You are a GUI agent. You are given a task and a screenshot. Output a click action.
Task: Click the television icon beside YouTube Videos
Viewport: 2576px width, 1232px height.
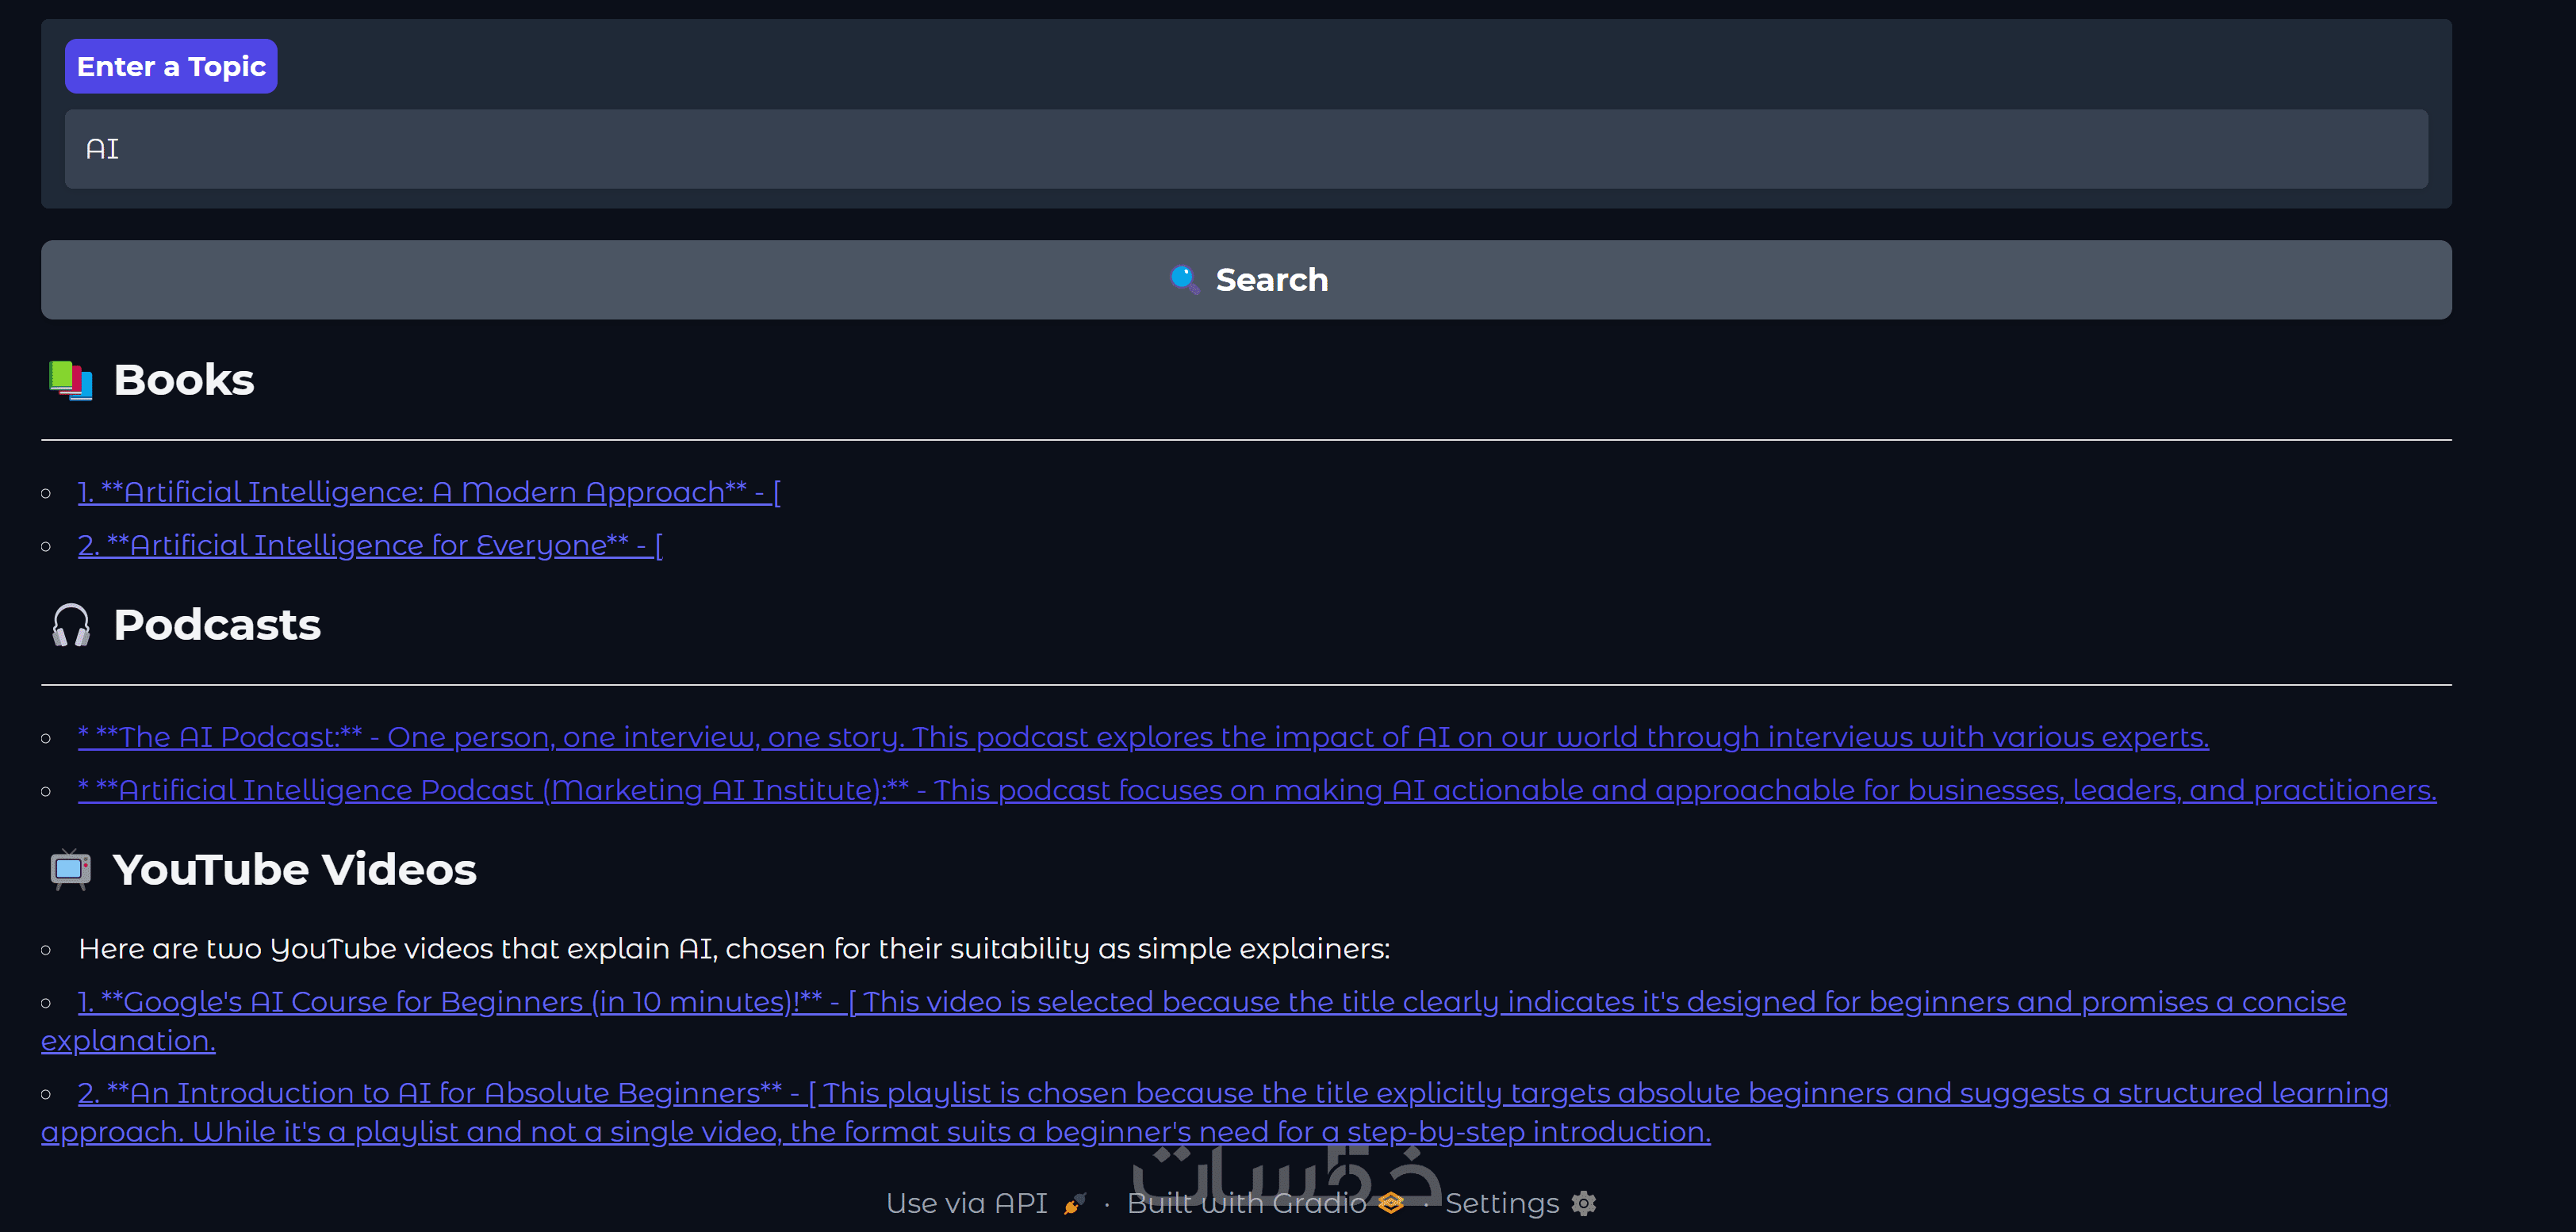71,869
